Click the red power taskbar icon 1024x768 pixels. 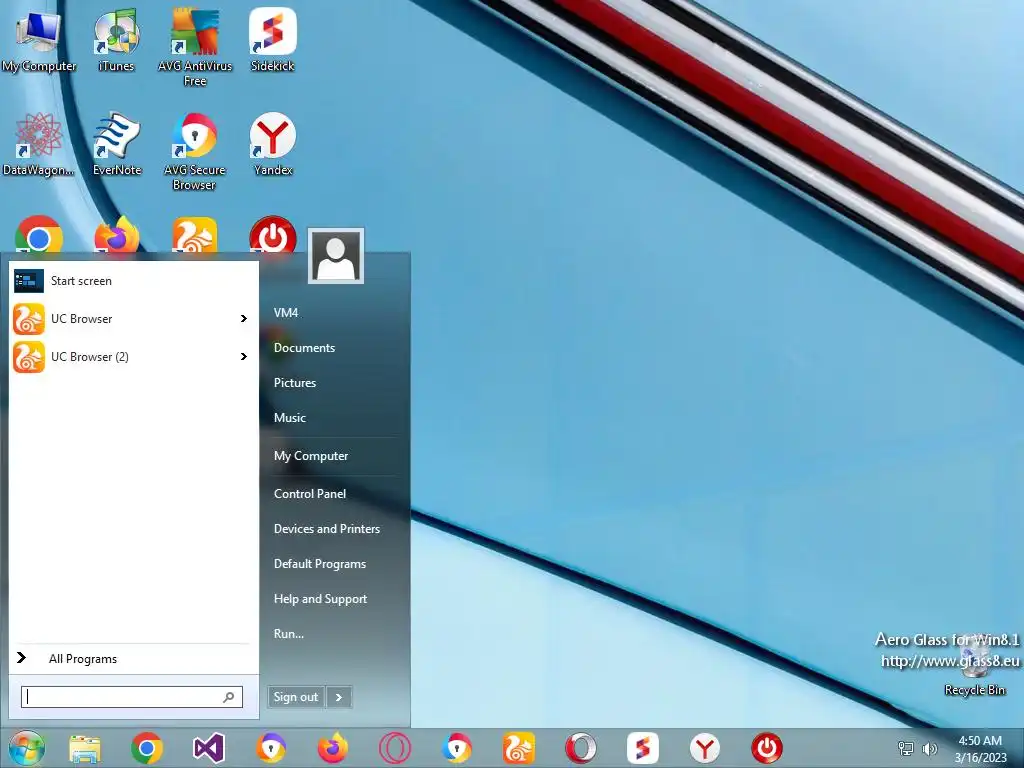(767, 748)
